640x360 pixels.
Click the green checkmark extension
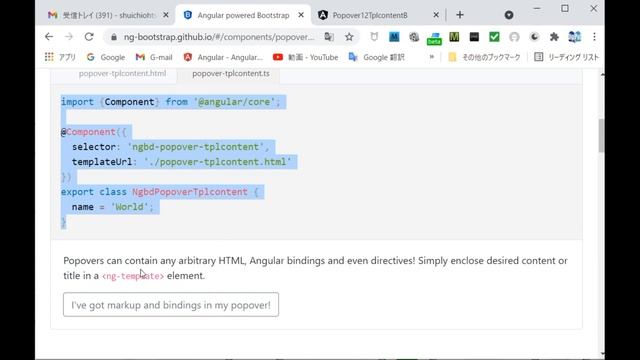coord(494,37)
